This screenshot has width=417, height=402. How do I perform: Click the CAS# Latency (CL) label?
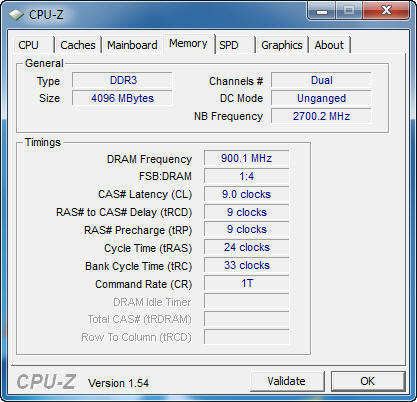[x=145, y=194]
